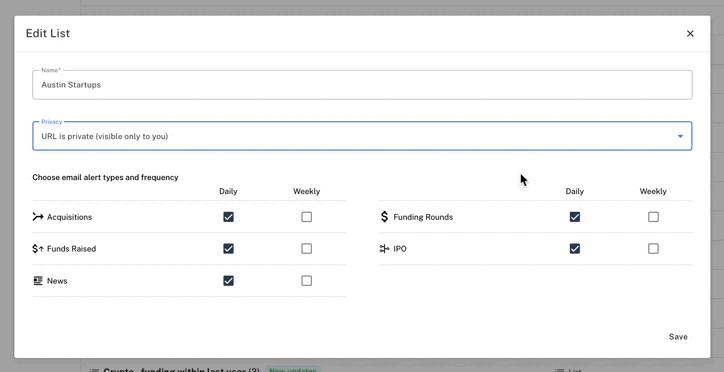Screen dimensions: 724x372
Task: Click the Save button
Action: (x=678, y=337)
